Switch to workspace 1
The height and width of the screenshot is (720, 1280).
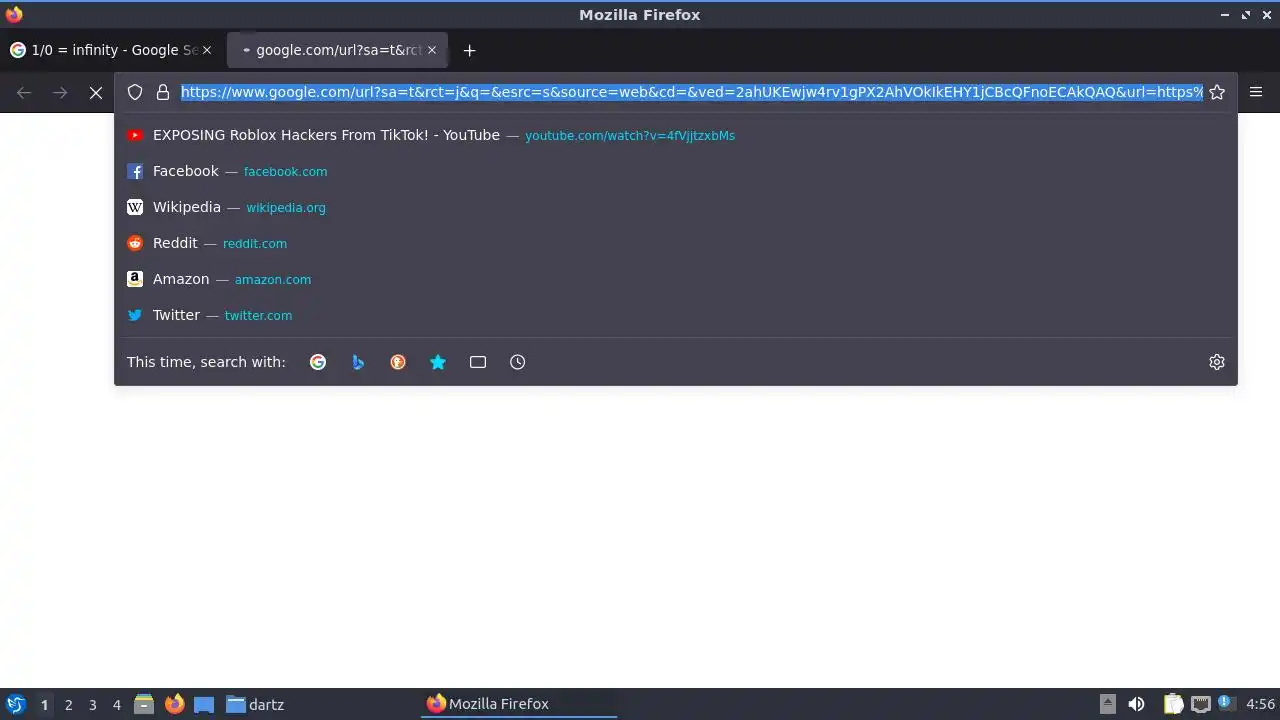coord(44,705)
